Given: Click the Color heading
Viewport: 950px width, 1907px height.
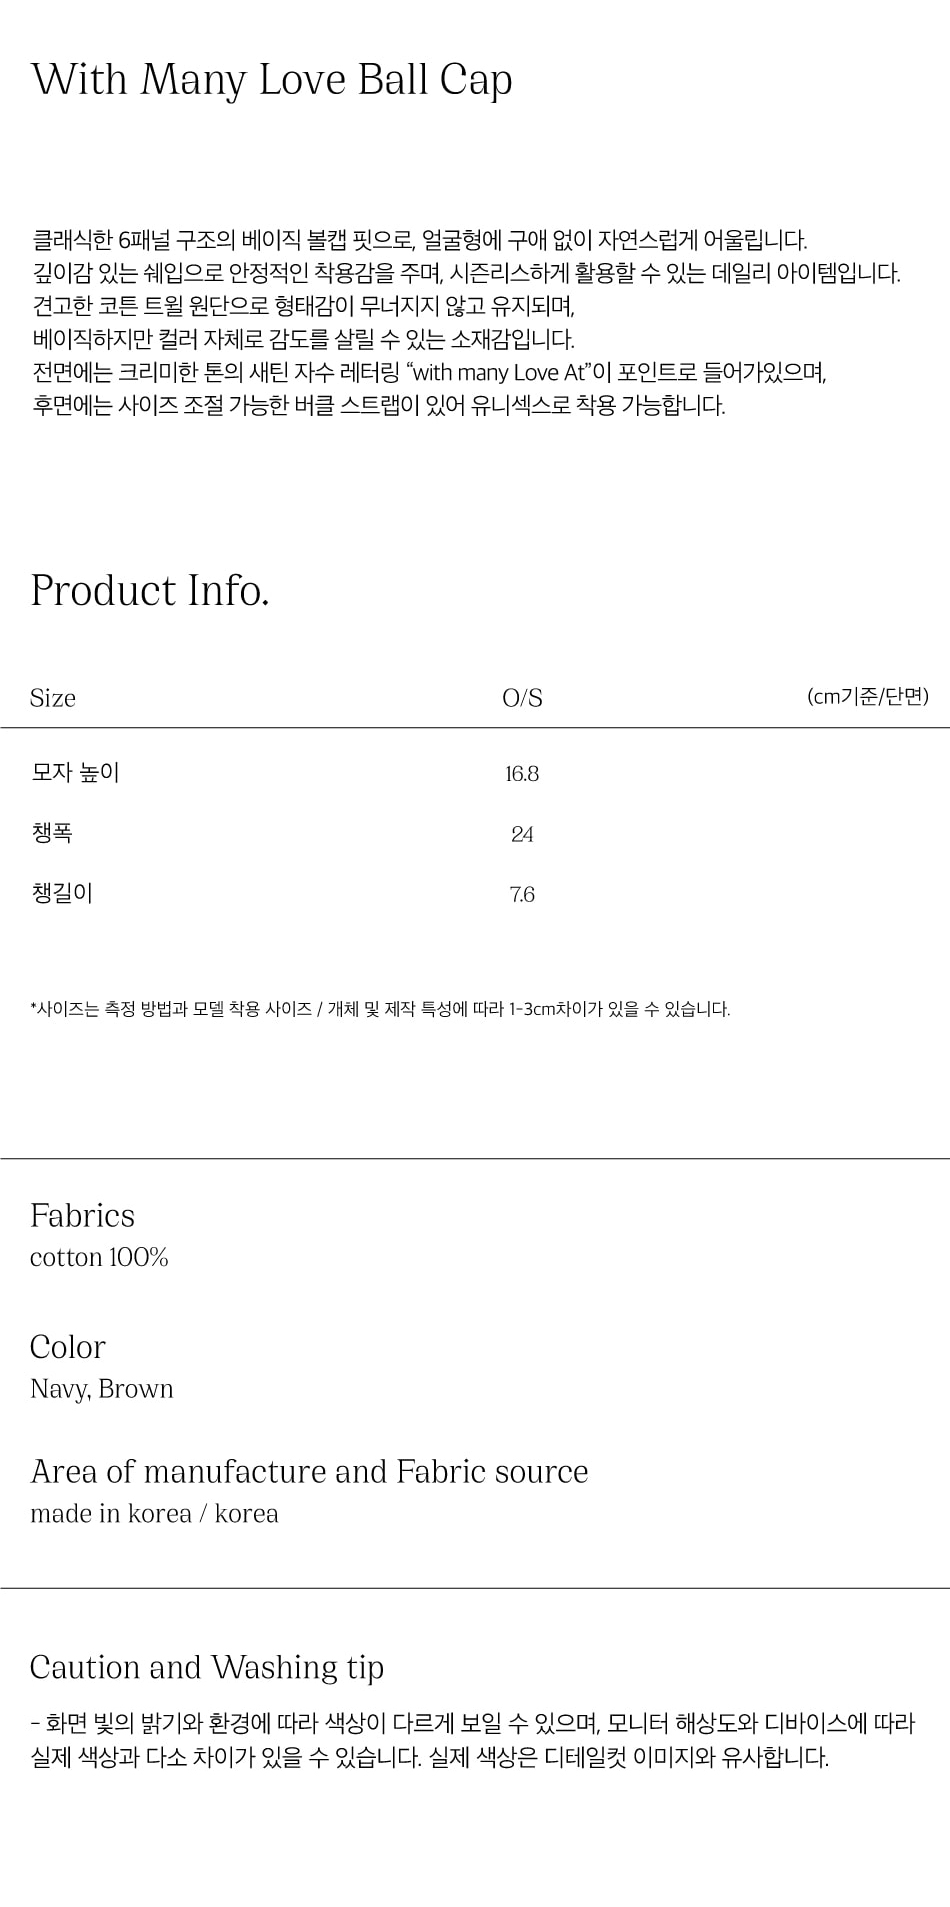Looking at the screenshot, I should pyautogui.click(x=67, y=1347).
